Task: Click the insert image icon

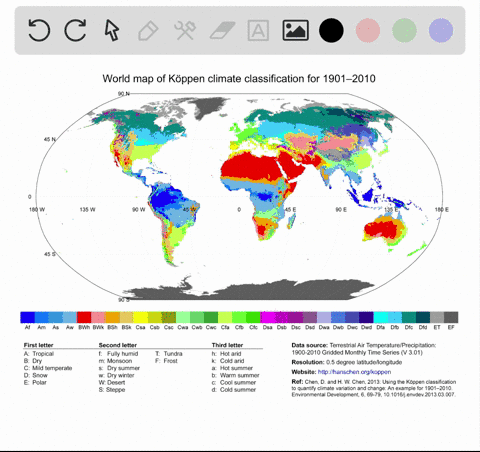Action: point(295,30)
